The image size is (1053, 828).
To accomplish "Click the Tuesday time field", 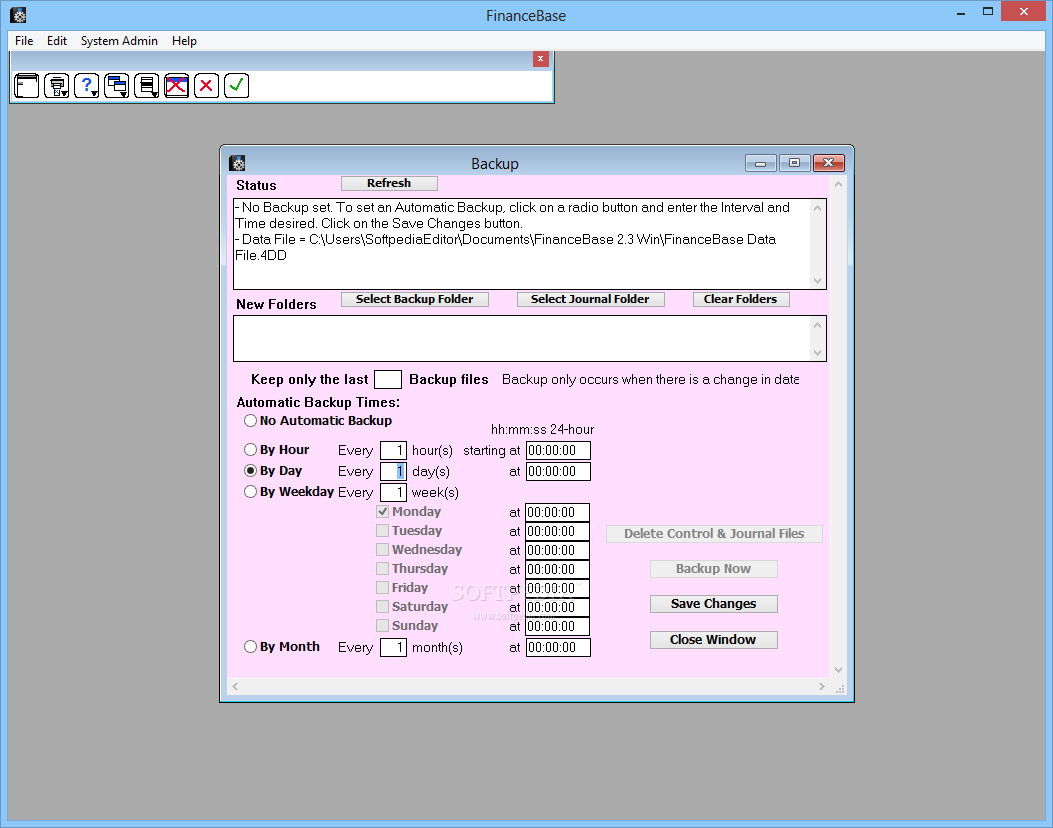I will tap(557, 531).
